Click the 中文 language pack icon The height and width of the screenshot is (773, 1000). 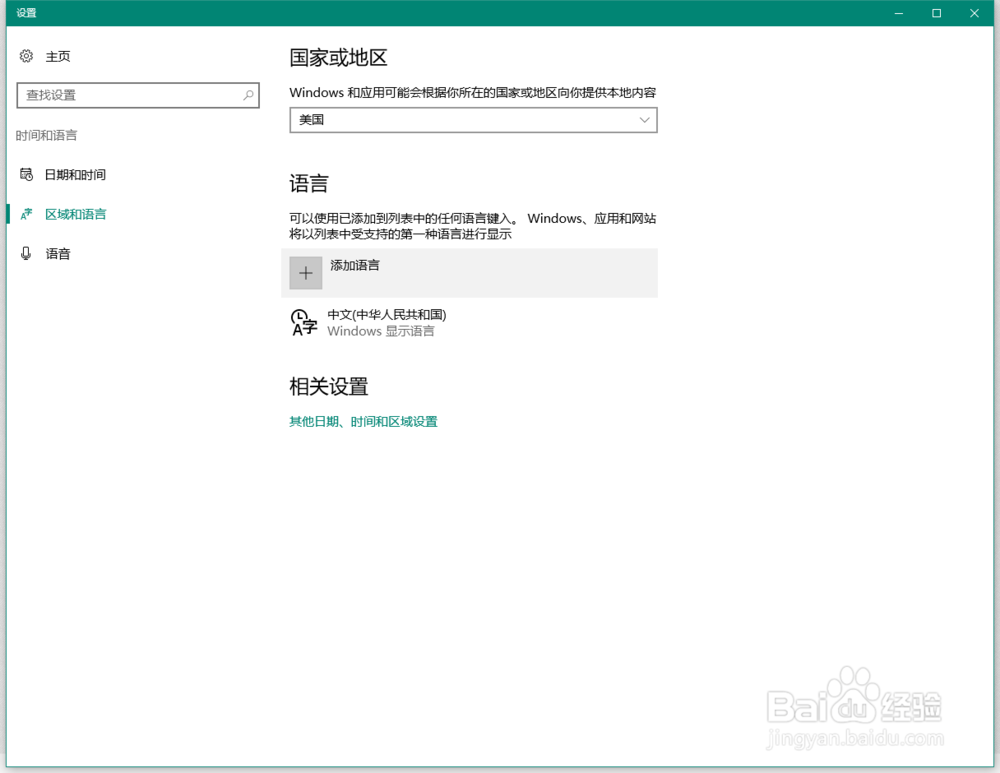tap(303, 322)
